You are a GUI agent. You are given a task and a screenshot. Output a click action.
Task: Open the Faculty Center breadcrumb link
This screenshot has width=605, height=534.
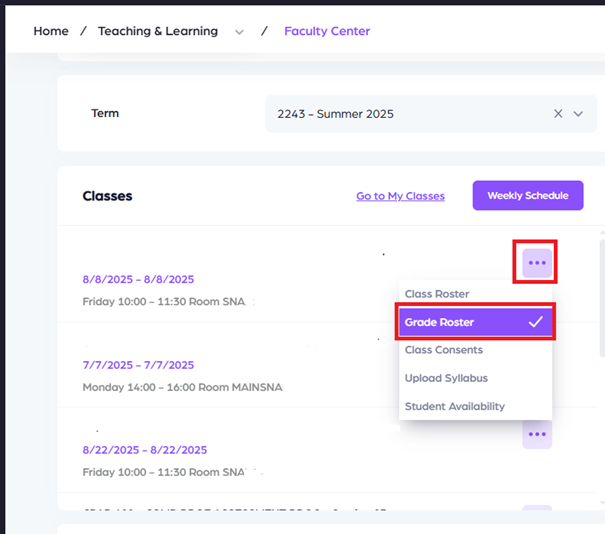(x=327, y=31)
